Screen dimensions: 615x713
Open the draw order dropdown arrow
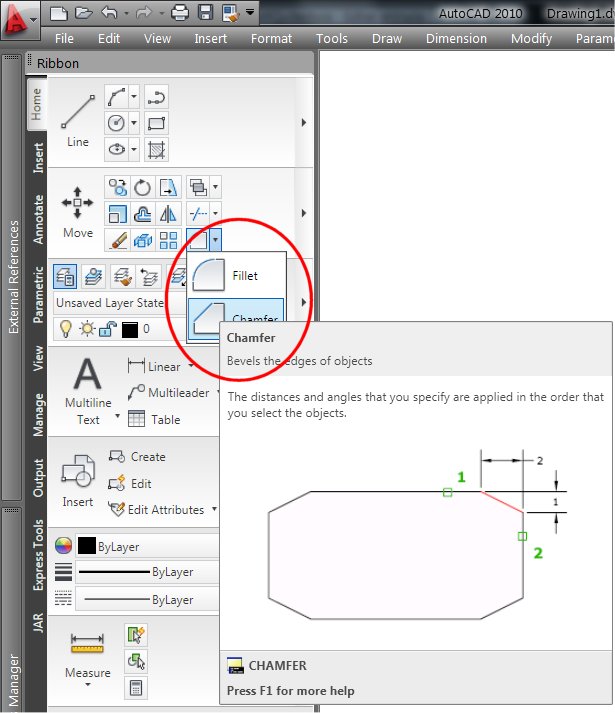coord(216,187)
